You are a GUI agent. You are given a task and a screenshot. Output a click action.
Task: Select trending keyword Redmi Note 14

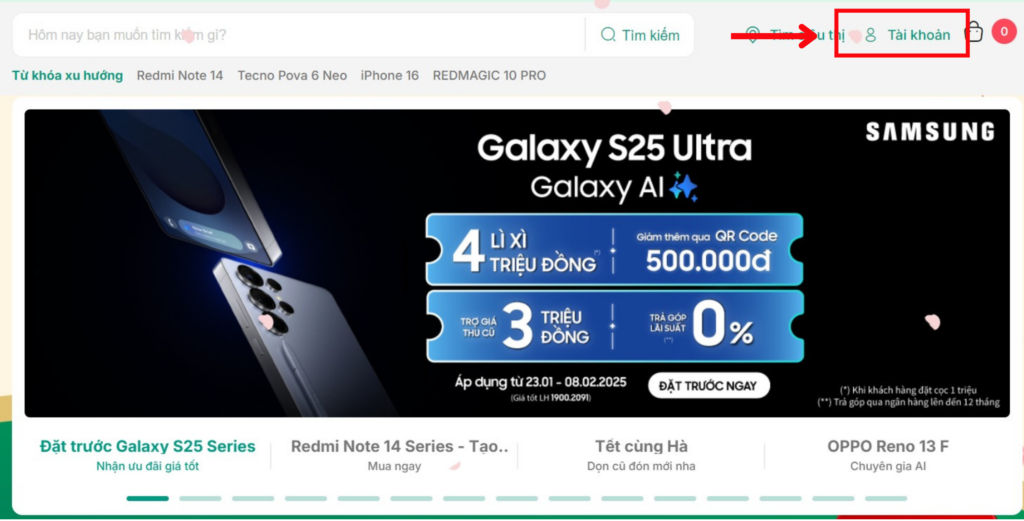(180, 76)
